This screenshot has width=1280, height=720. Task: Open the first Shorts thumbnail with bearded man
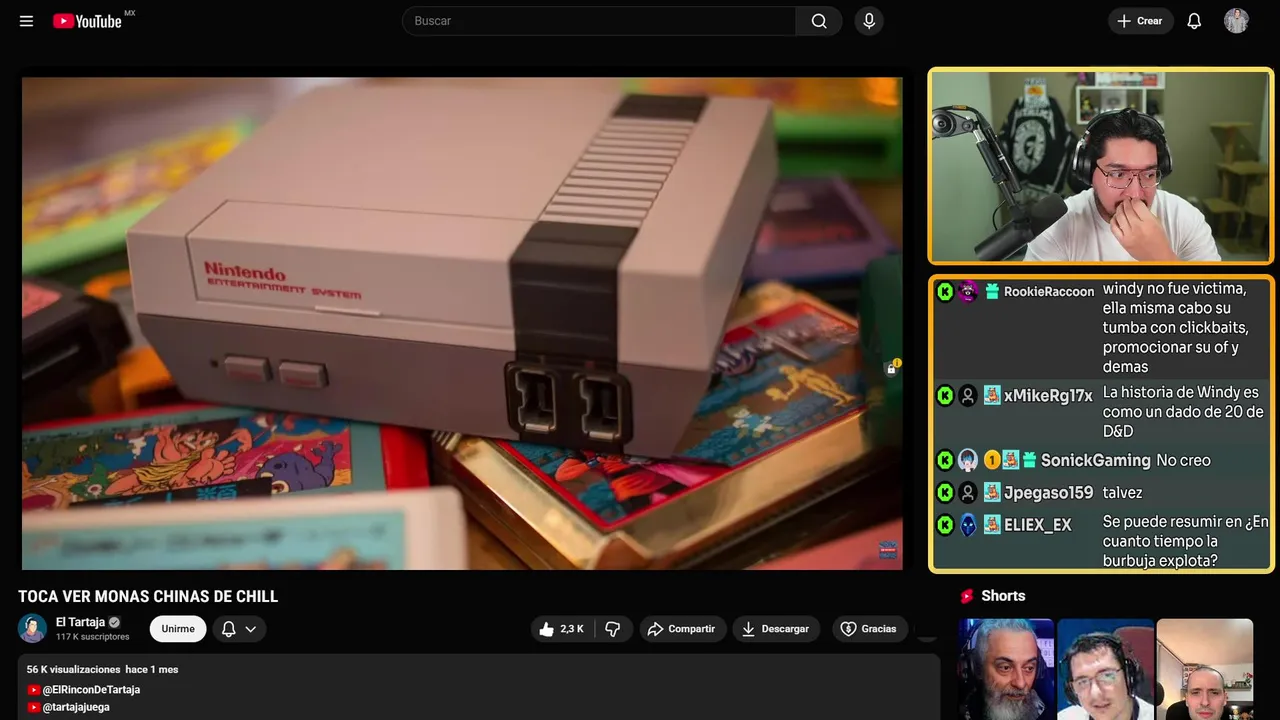1006,669
